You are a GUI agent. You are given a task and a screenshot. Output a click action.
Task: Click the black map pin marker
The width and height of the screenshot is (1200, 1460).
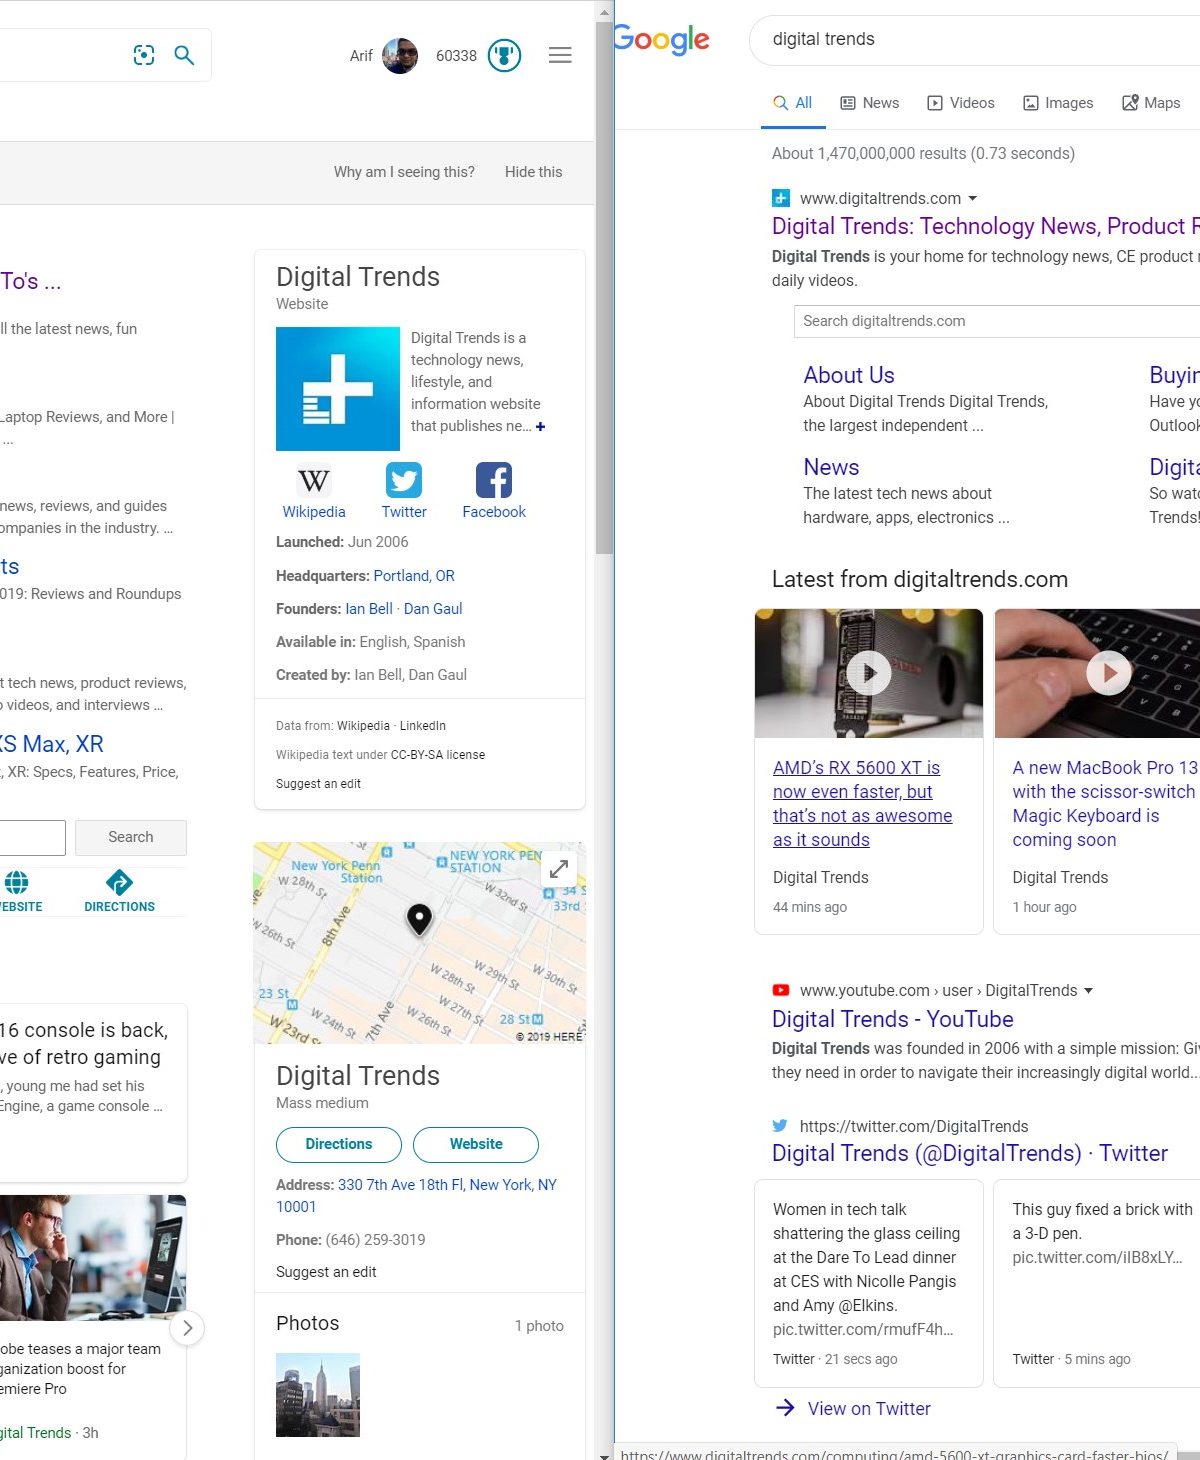click(420, 919)
